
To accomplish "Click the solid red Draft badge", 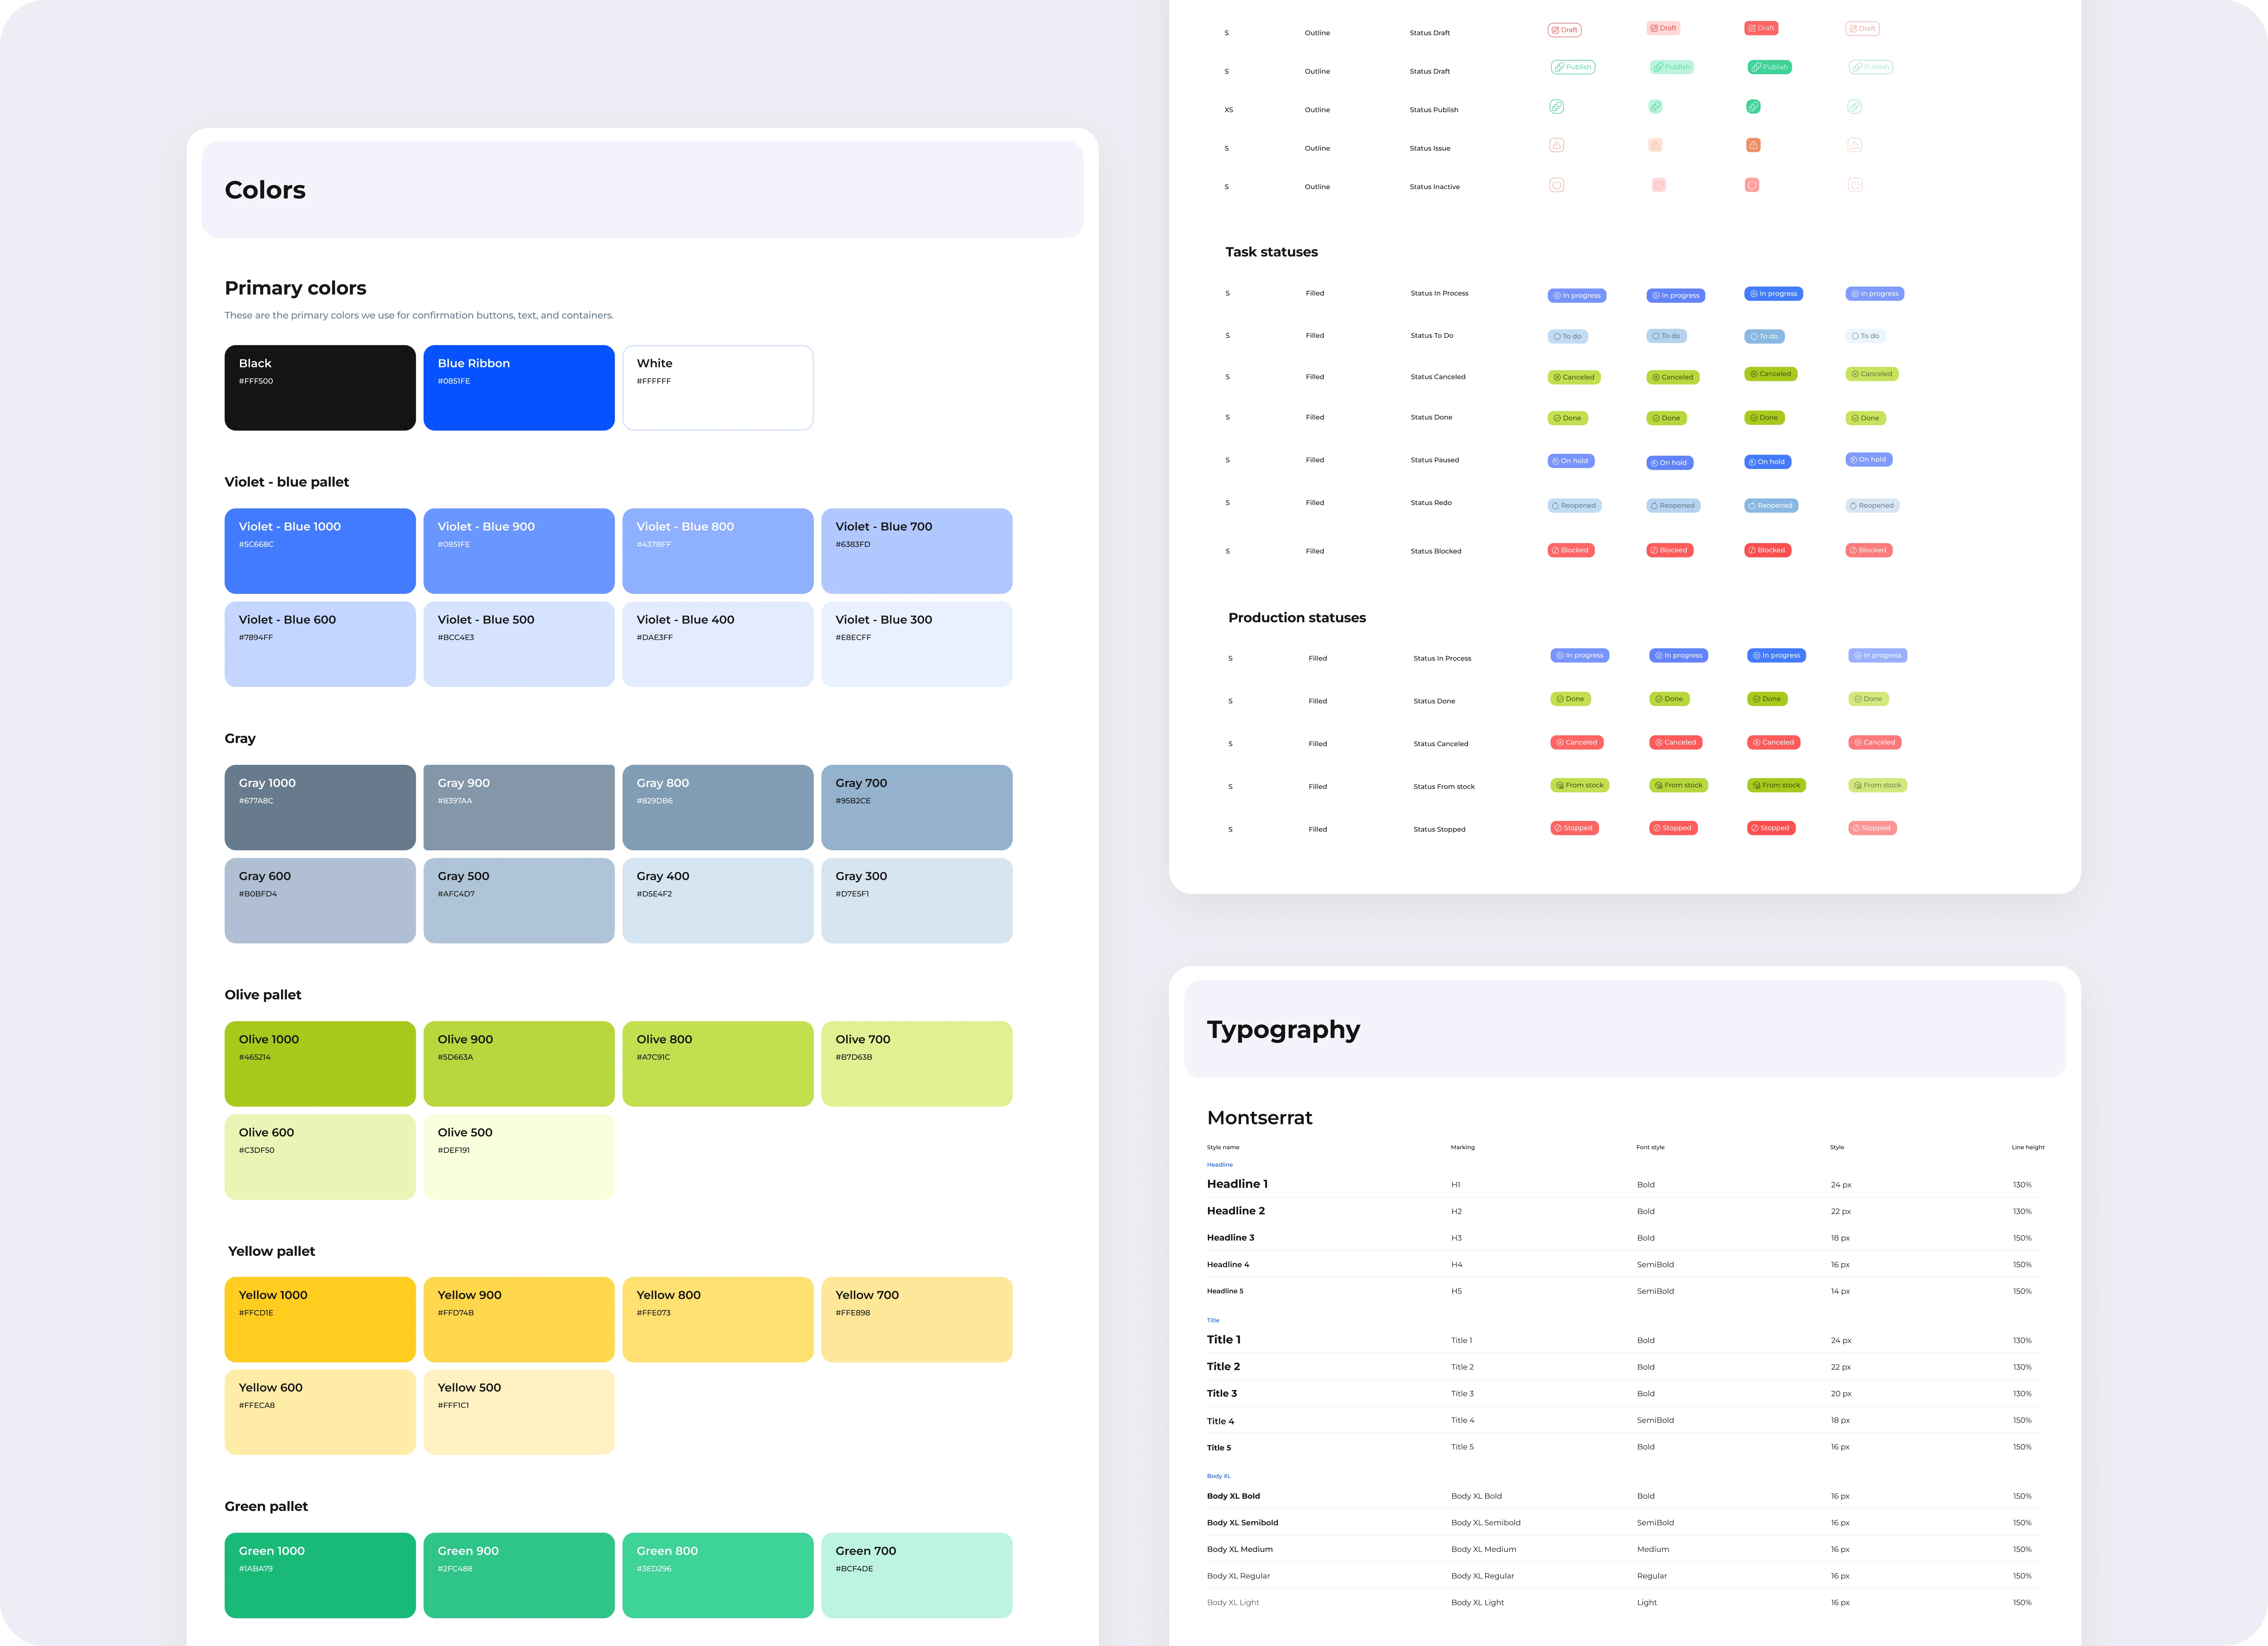I will click(1761, 28).
